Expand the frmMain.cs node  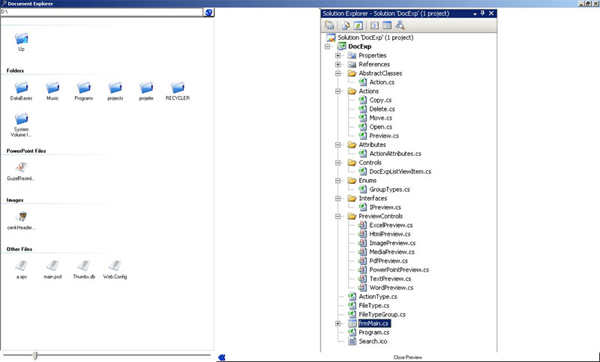pos(338,323)
